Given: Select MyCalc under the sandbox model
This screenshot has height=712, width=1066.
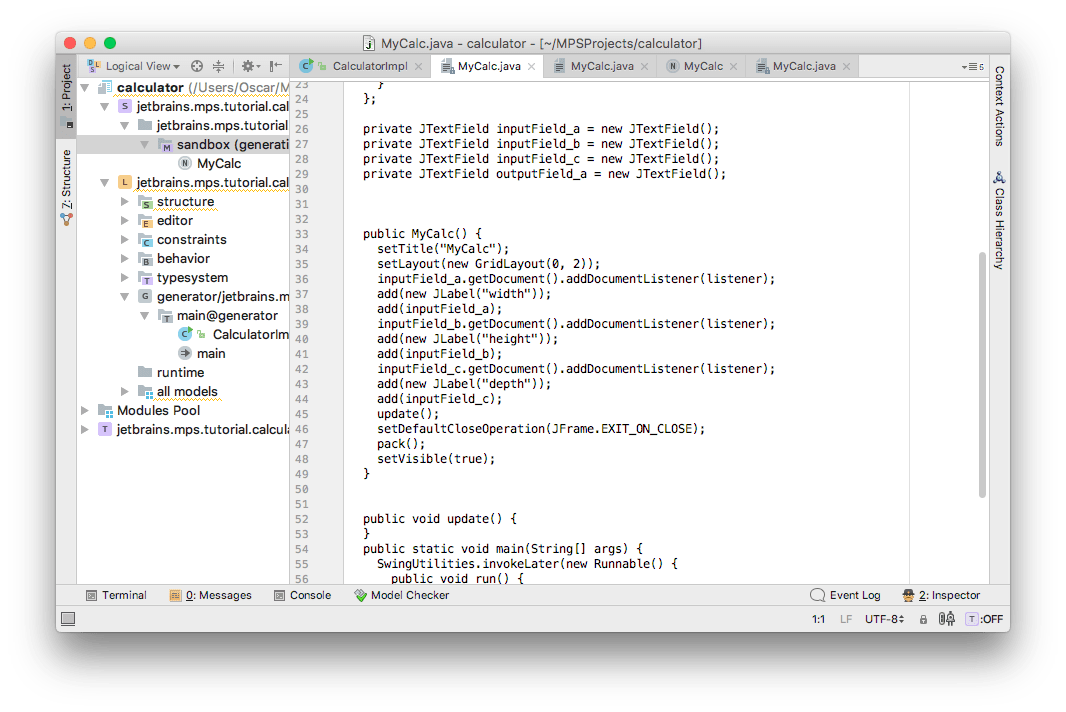Looking at the screenshot, I should point(218,164).
